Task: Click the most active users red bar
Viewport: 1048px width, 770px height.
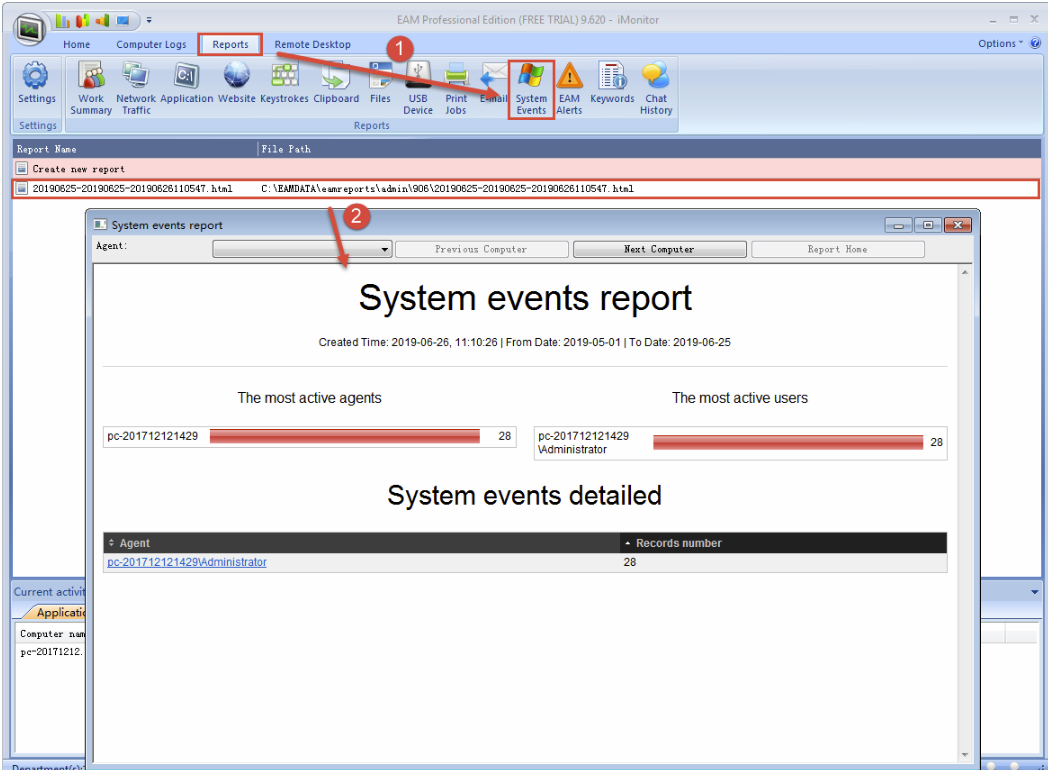Action: 788,442
